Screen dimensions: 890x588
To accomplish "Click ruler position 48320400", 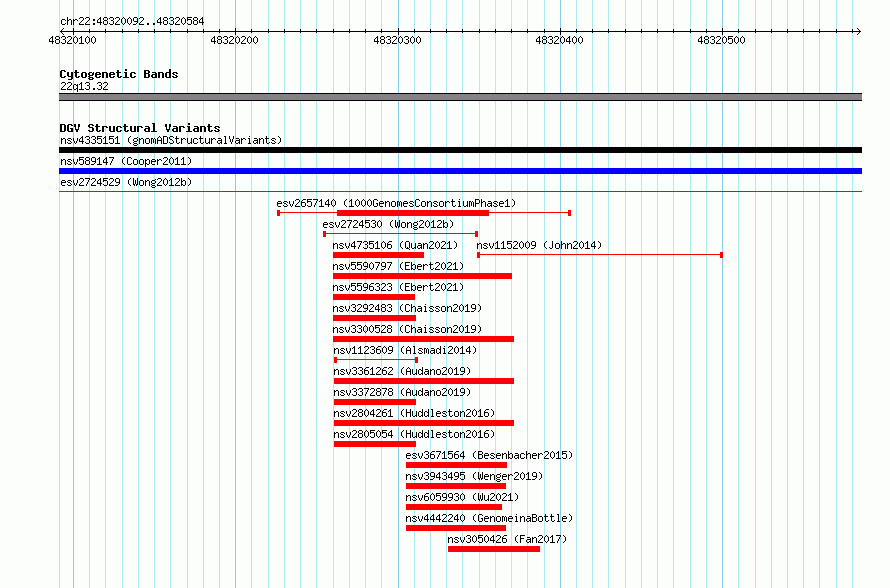I will pos(559,40).
